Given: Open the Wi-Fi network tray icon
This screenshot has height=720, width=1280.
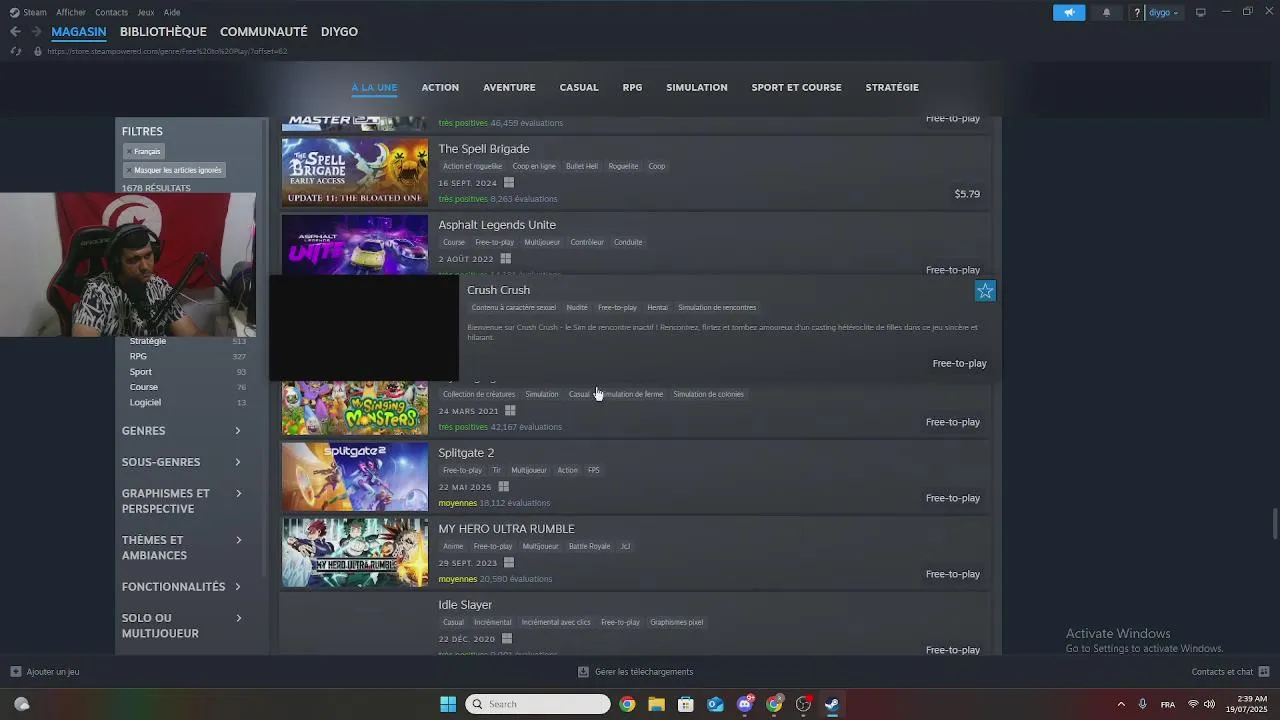Looking at the screenshot, I should click(x=1193, y=704).
